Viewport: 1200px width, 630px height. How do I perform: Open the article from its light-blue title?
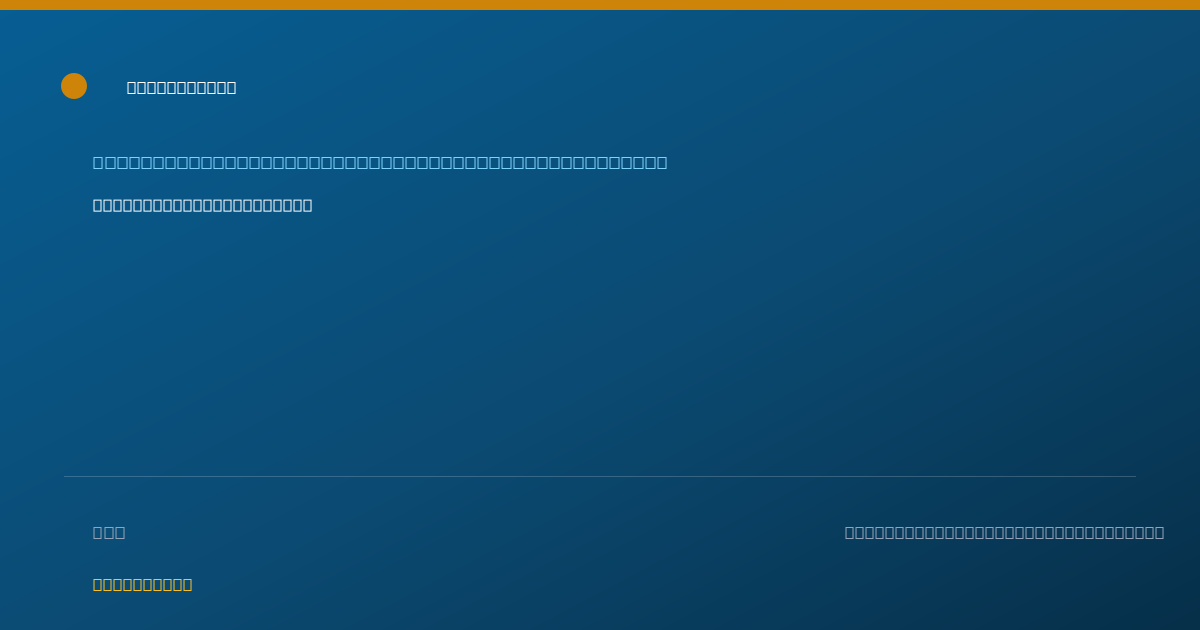[380, 163]
